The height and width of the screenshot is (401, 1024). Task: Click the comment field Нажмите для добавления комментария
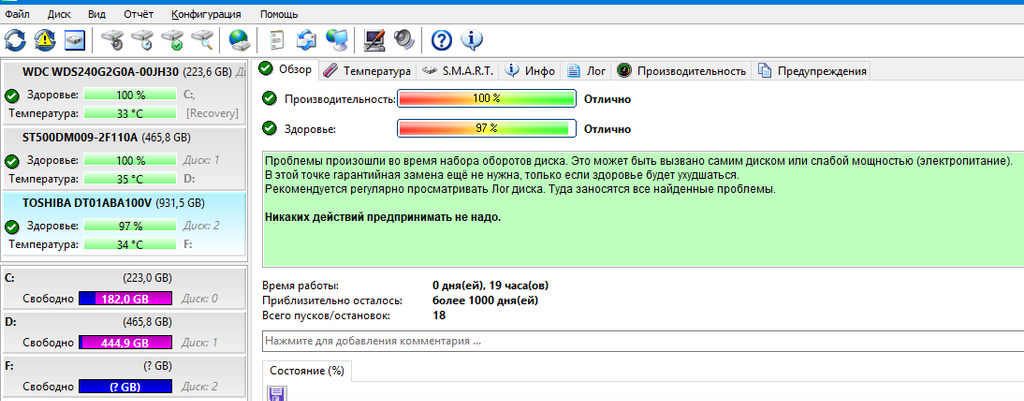tap(643, 342)
